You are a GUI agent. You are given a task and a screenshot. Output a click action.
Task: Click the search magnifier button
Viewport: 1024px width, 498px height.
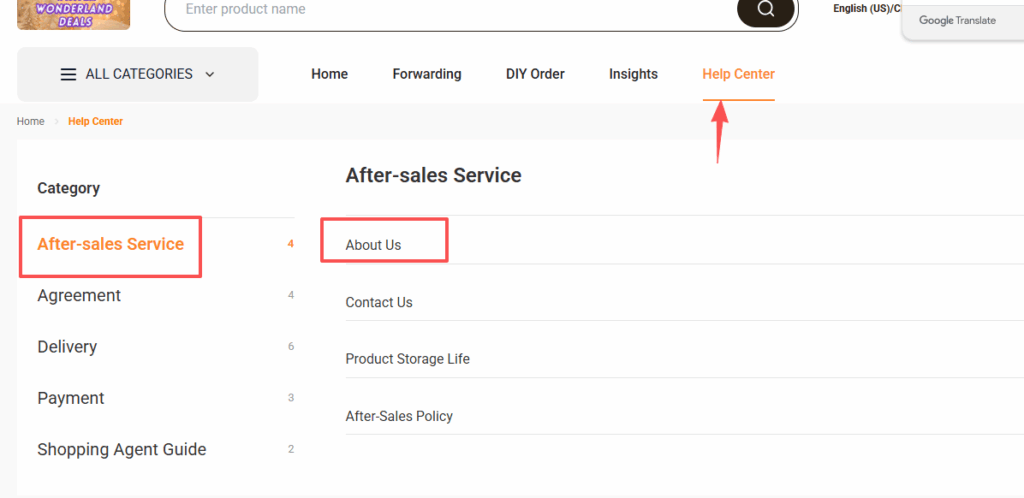pyautogui.click(x=765, y=10)
